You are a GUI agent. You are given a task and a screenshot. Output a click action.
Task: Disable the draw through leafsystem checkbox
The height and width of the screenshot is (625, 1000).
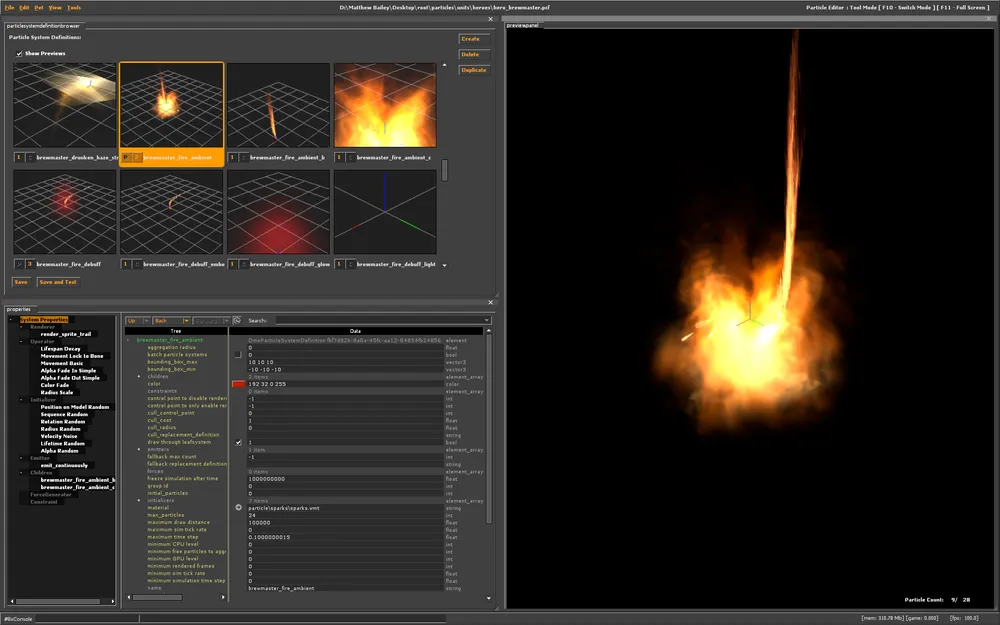click(x=238, y=442)
